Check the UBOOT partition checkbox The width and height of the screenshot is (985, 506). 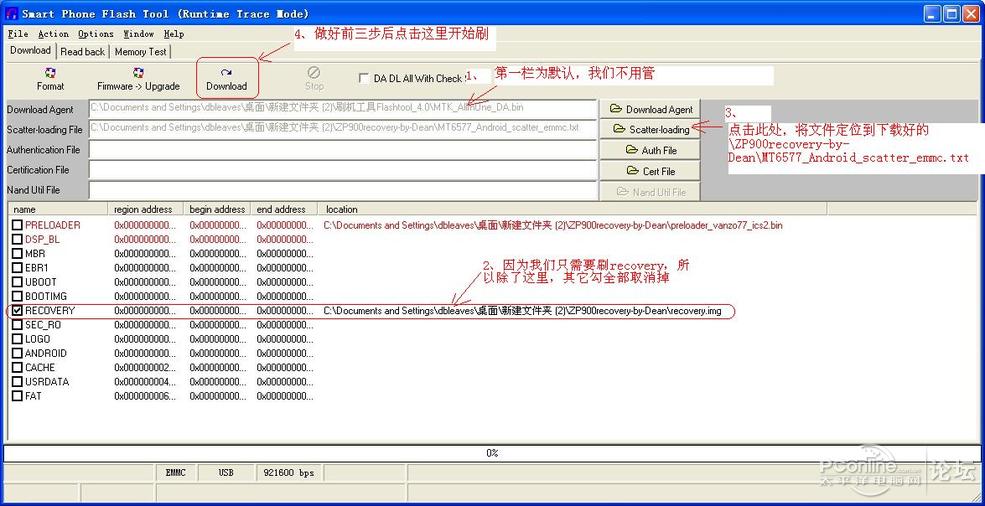click(x=18, y=282)
